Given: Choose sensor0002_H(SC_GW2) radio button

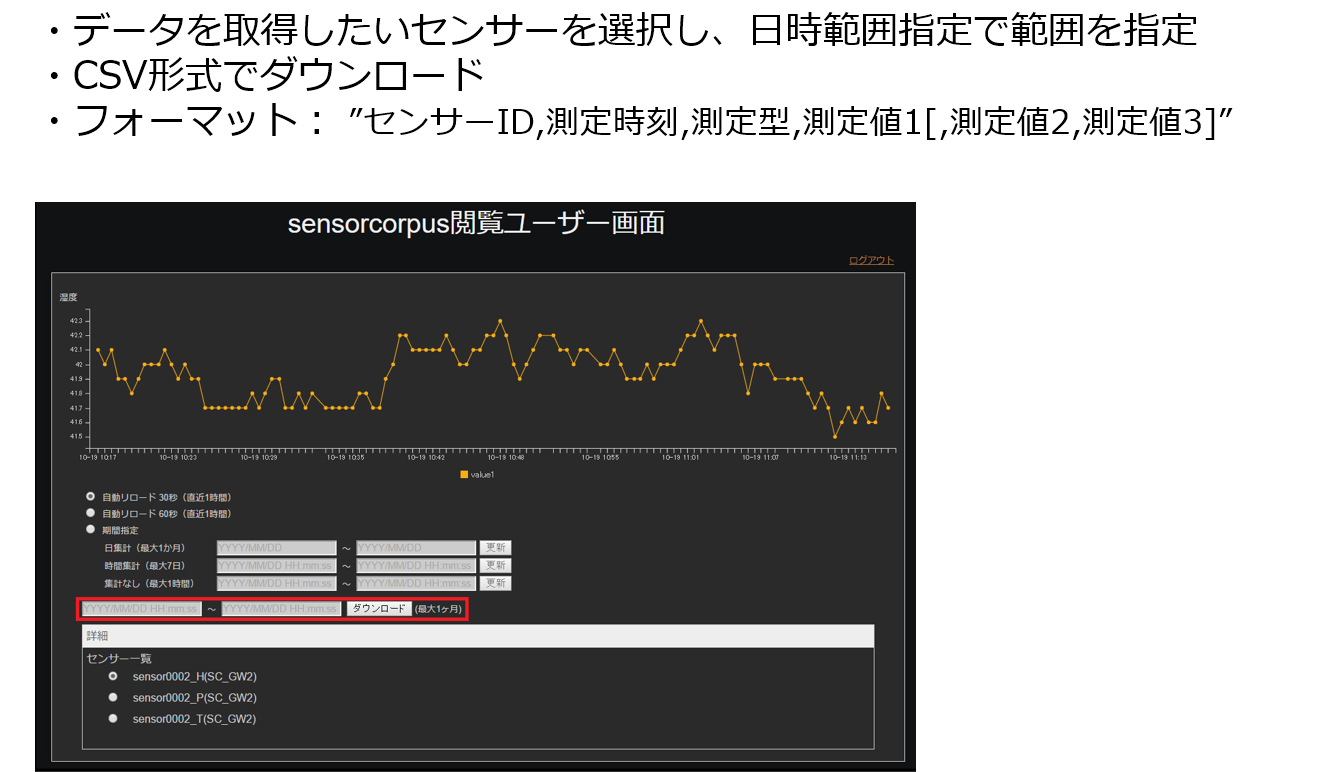Looking at the screenshot, I should click(x=113, y=676).
